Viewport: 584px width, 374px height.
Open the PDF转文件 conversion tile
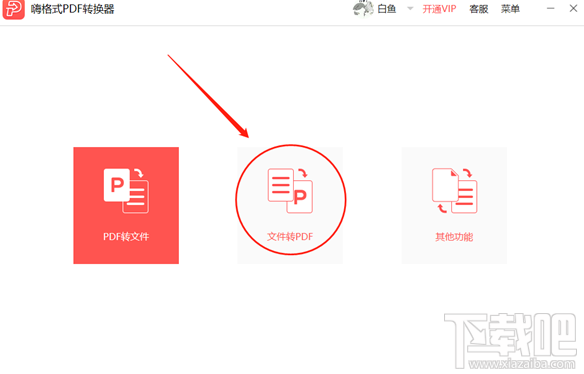tap(126, 205)
